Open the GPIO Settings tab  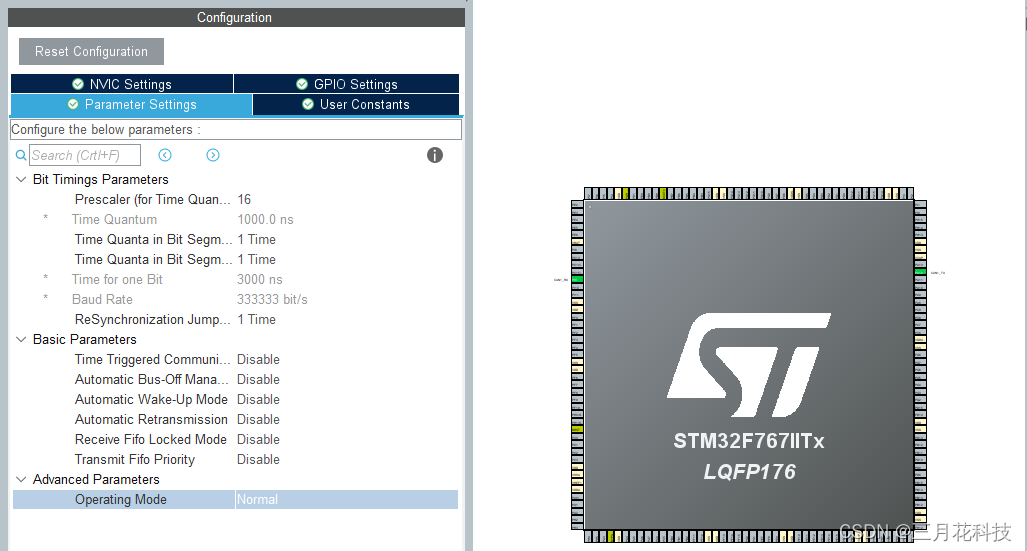[x=346, y=84]
